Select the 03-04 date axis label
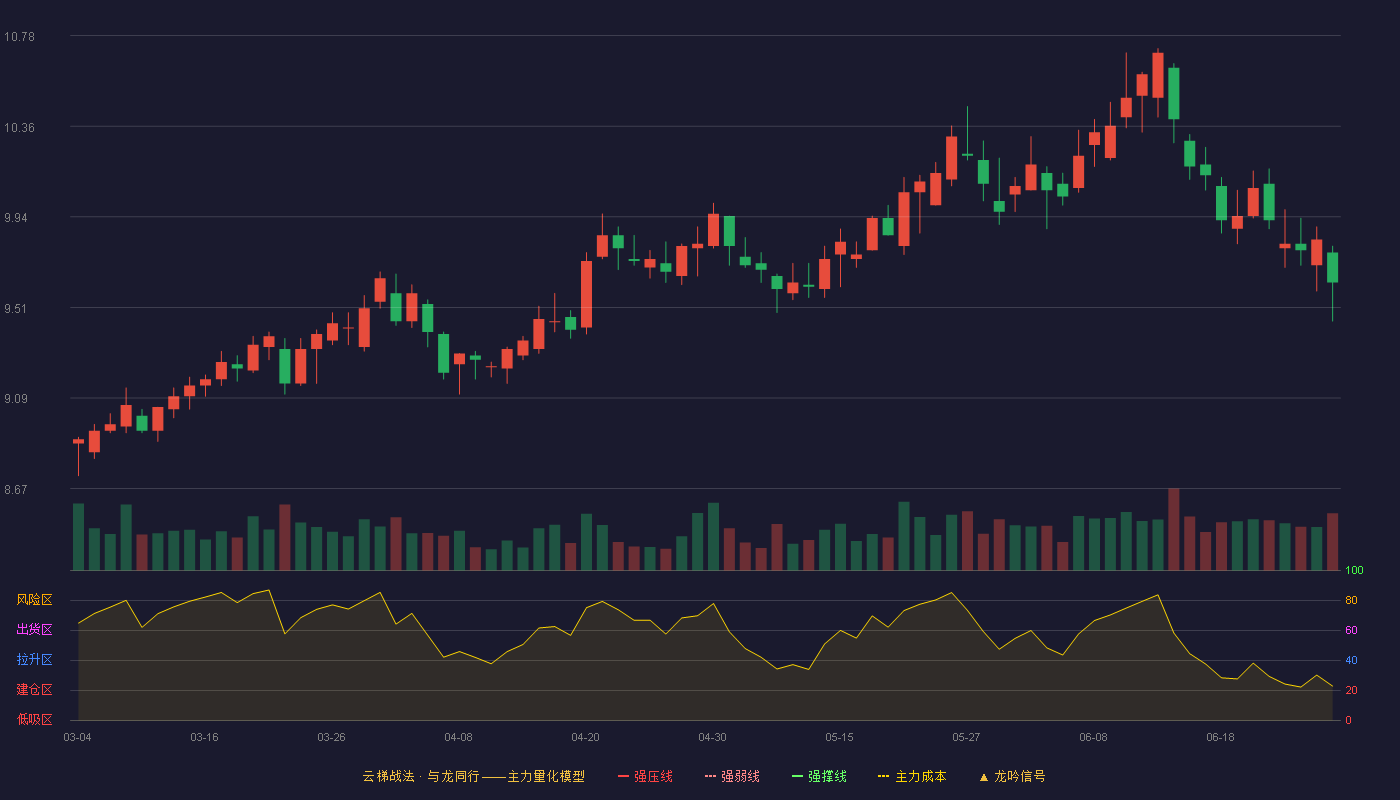The height and width of the screenshot is (800, 1400). click(77, 738)
